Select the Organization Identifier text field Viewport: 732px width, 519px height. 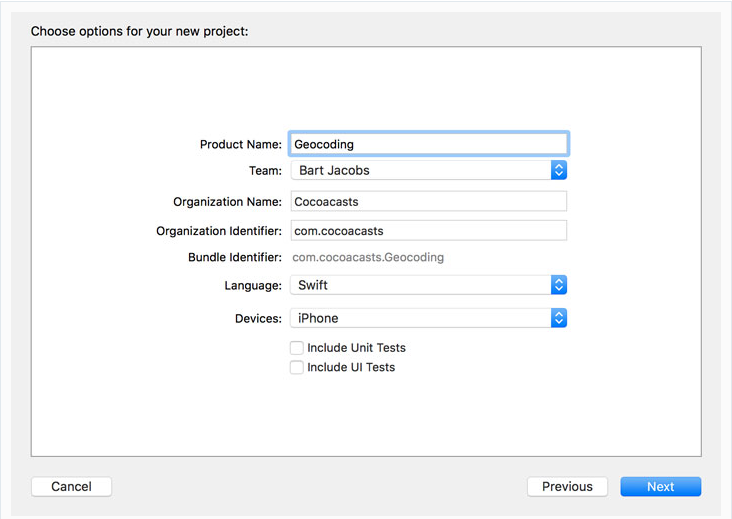(x=428, y=231)
